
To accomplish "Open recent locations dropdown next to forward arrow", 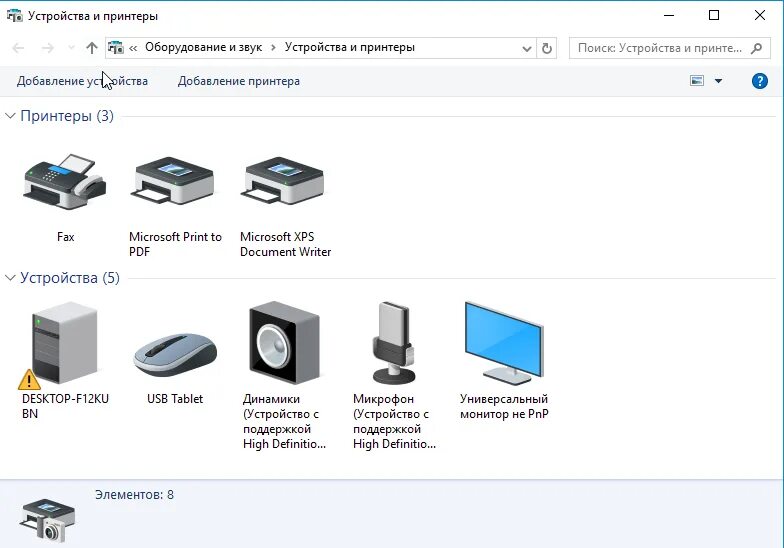I will point(72,48).
